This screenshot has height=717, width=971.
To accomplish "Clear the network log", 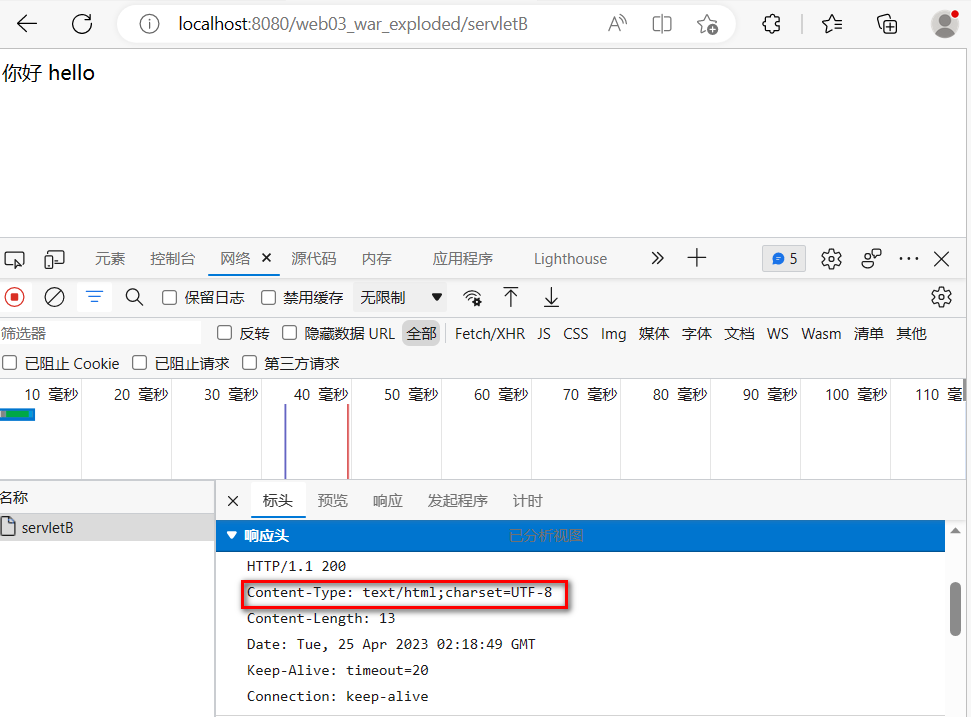I will point(55,297).
